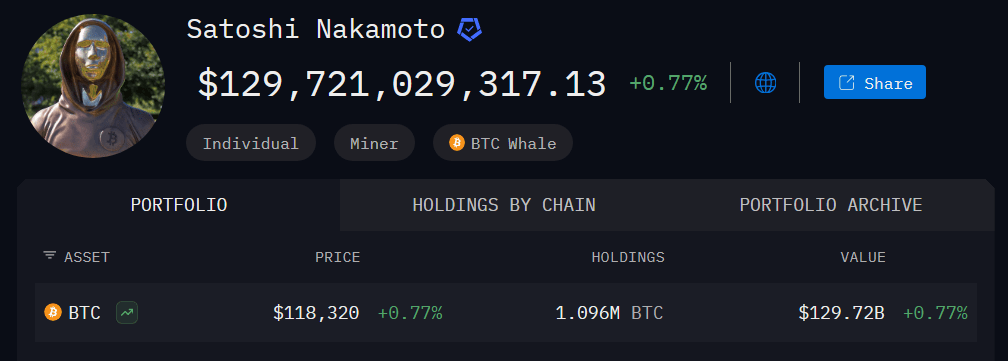Select the Individual tag

pos(251,143)
